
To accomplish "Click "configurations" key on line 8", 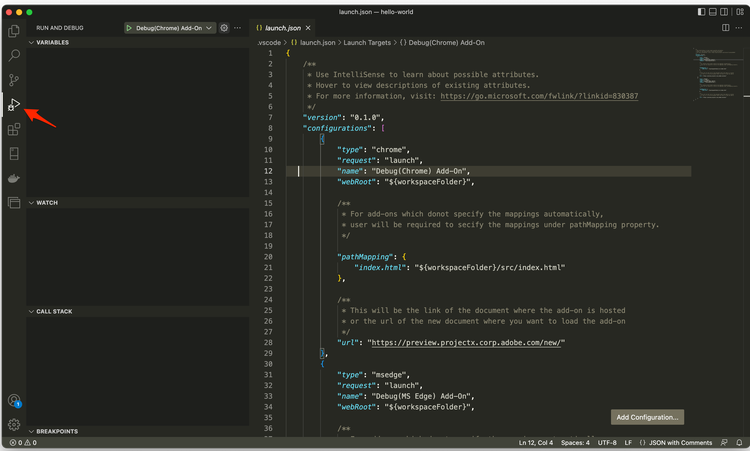I will [337, 128].
